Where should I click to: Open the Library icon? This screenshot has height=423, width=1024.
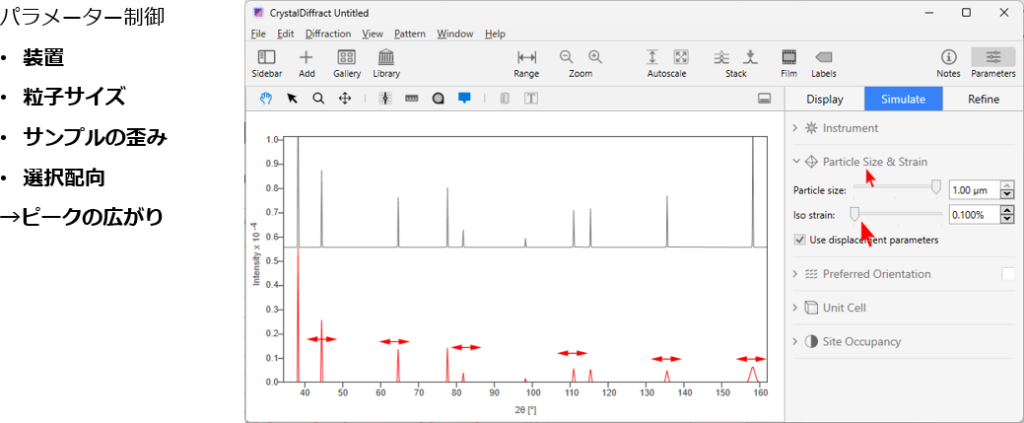click(x=386, y=58)
